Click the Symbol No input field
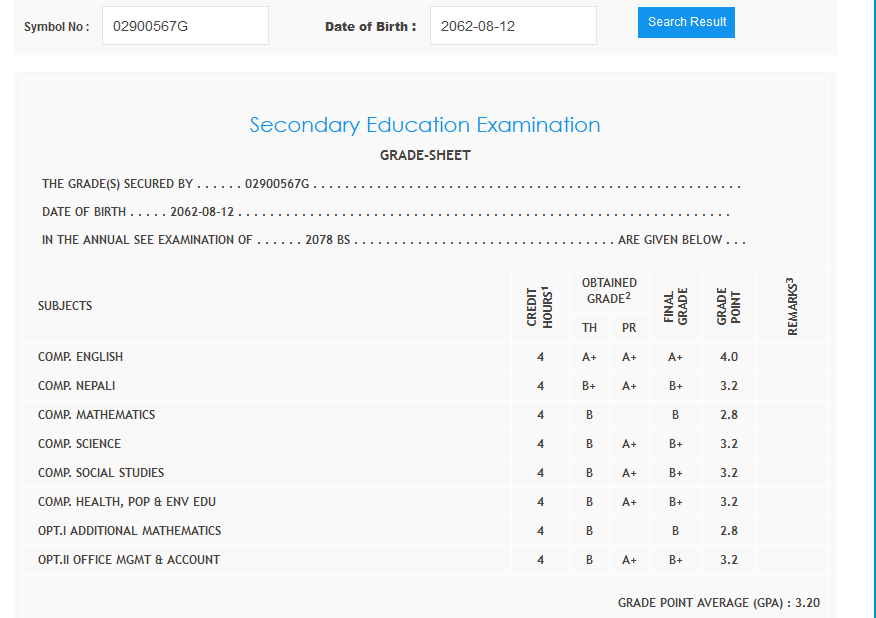 pyautogui.click(x=185, y=26)
